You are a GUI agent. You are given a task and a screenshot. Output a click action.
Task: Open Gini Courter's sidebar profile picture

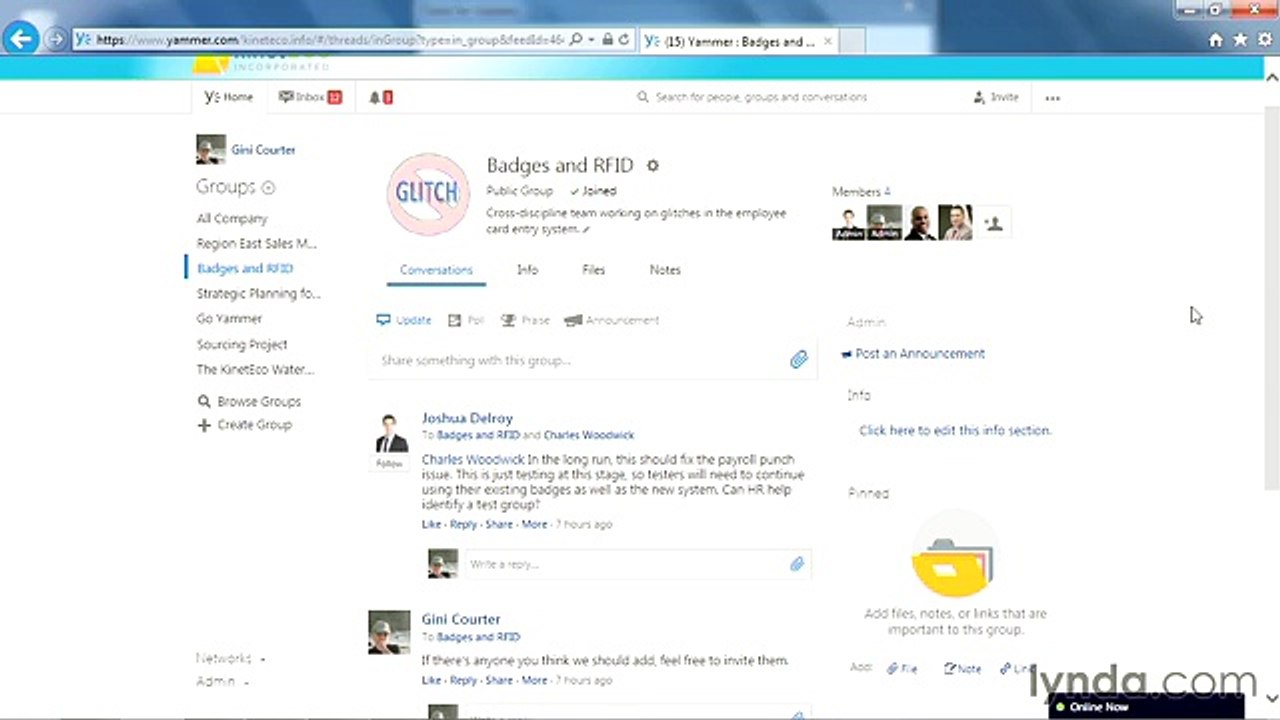[210, 149]
